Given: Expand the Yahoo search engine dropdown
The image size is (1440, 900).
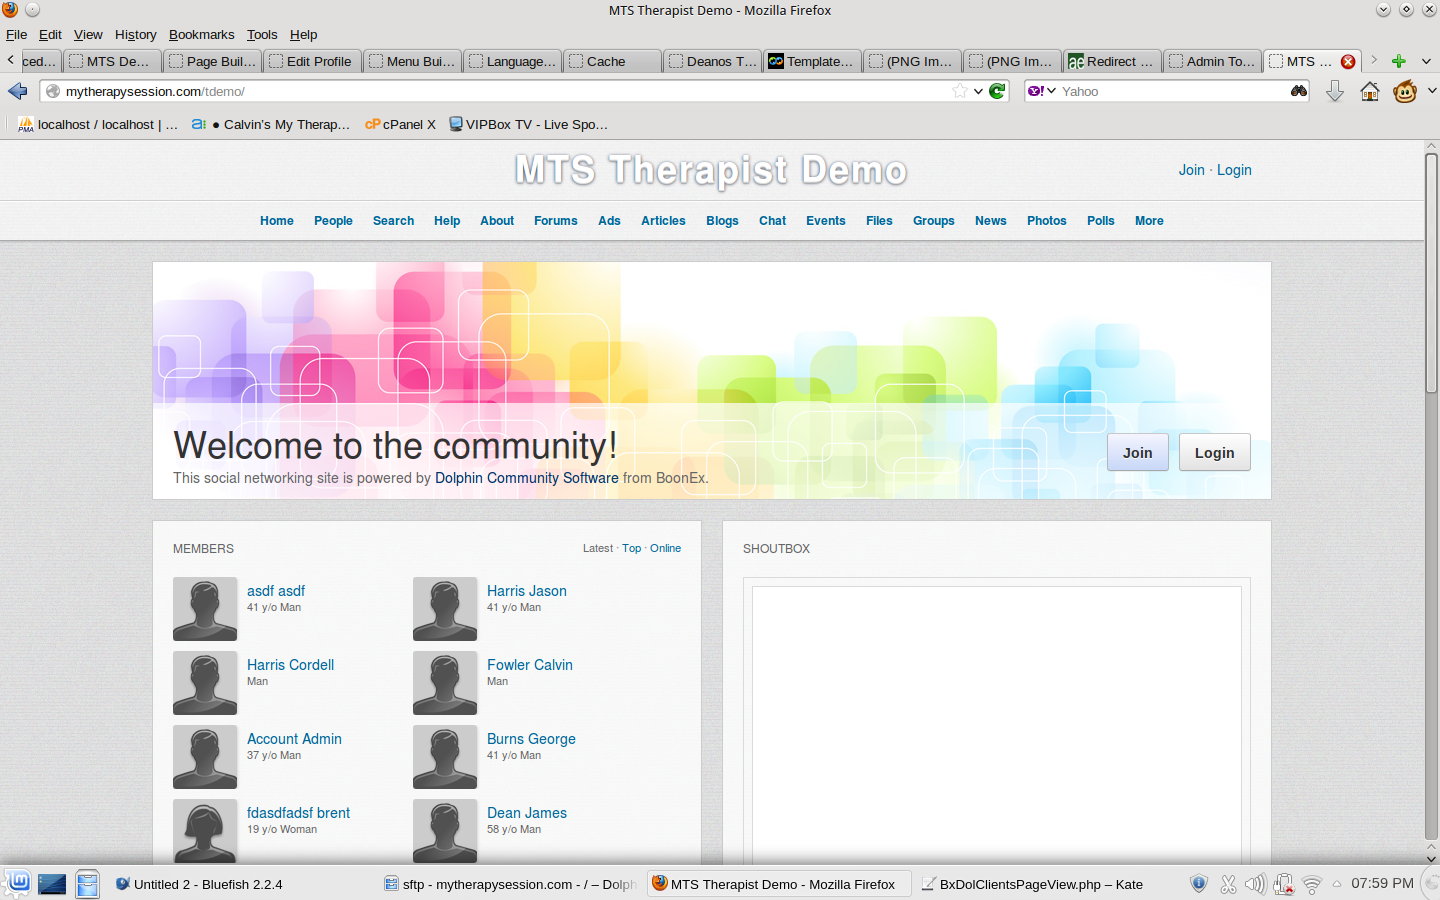Looking at the screenshot, I should coord(1042,91).
